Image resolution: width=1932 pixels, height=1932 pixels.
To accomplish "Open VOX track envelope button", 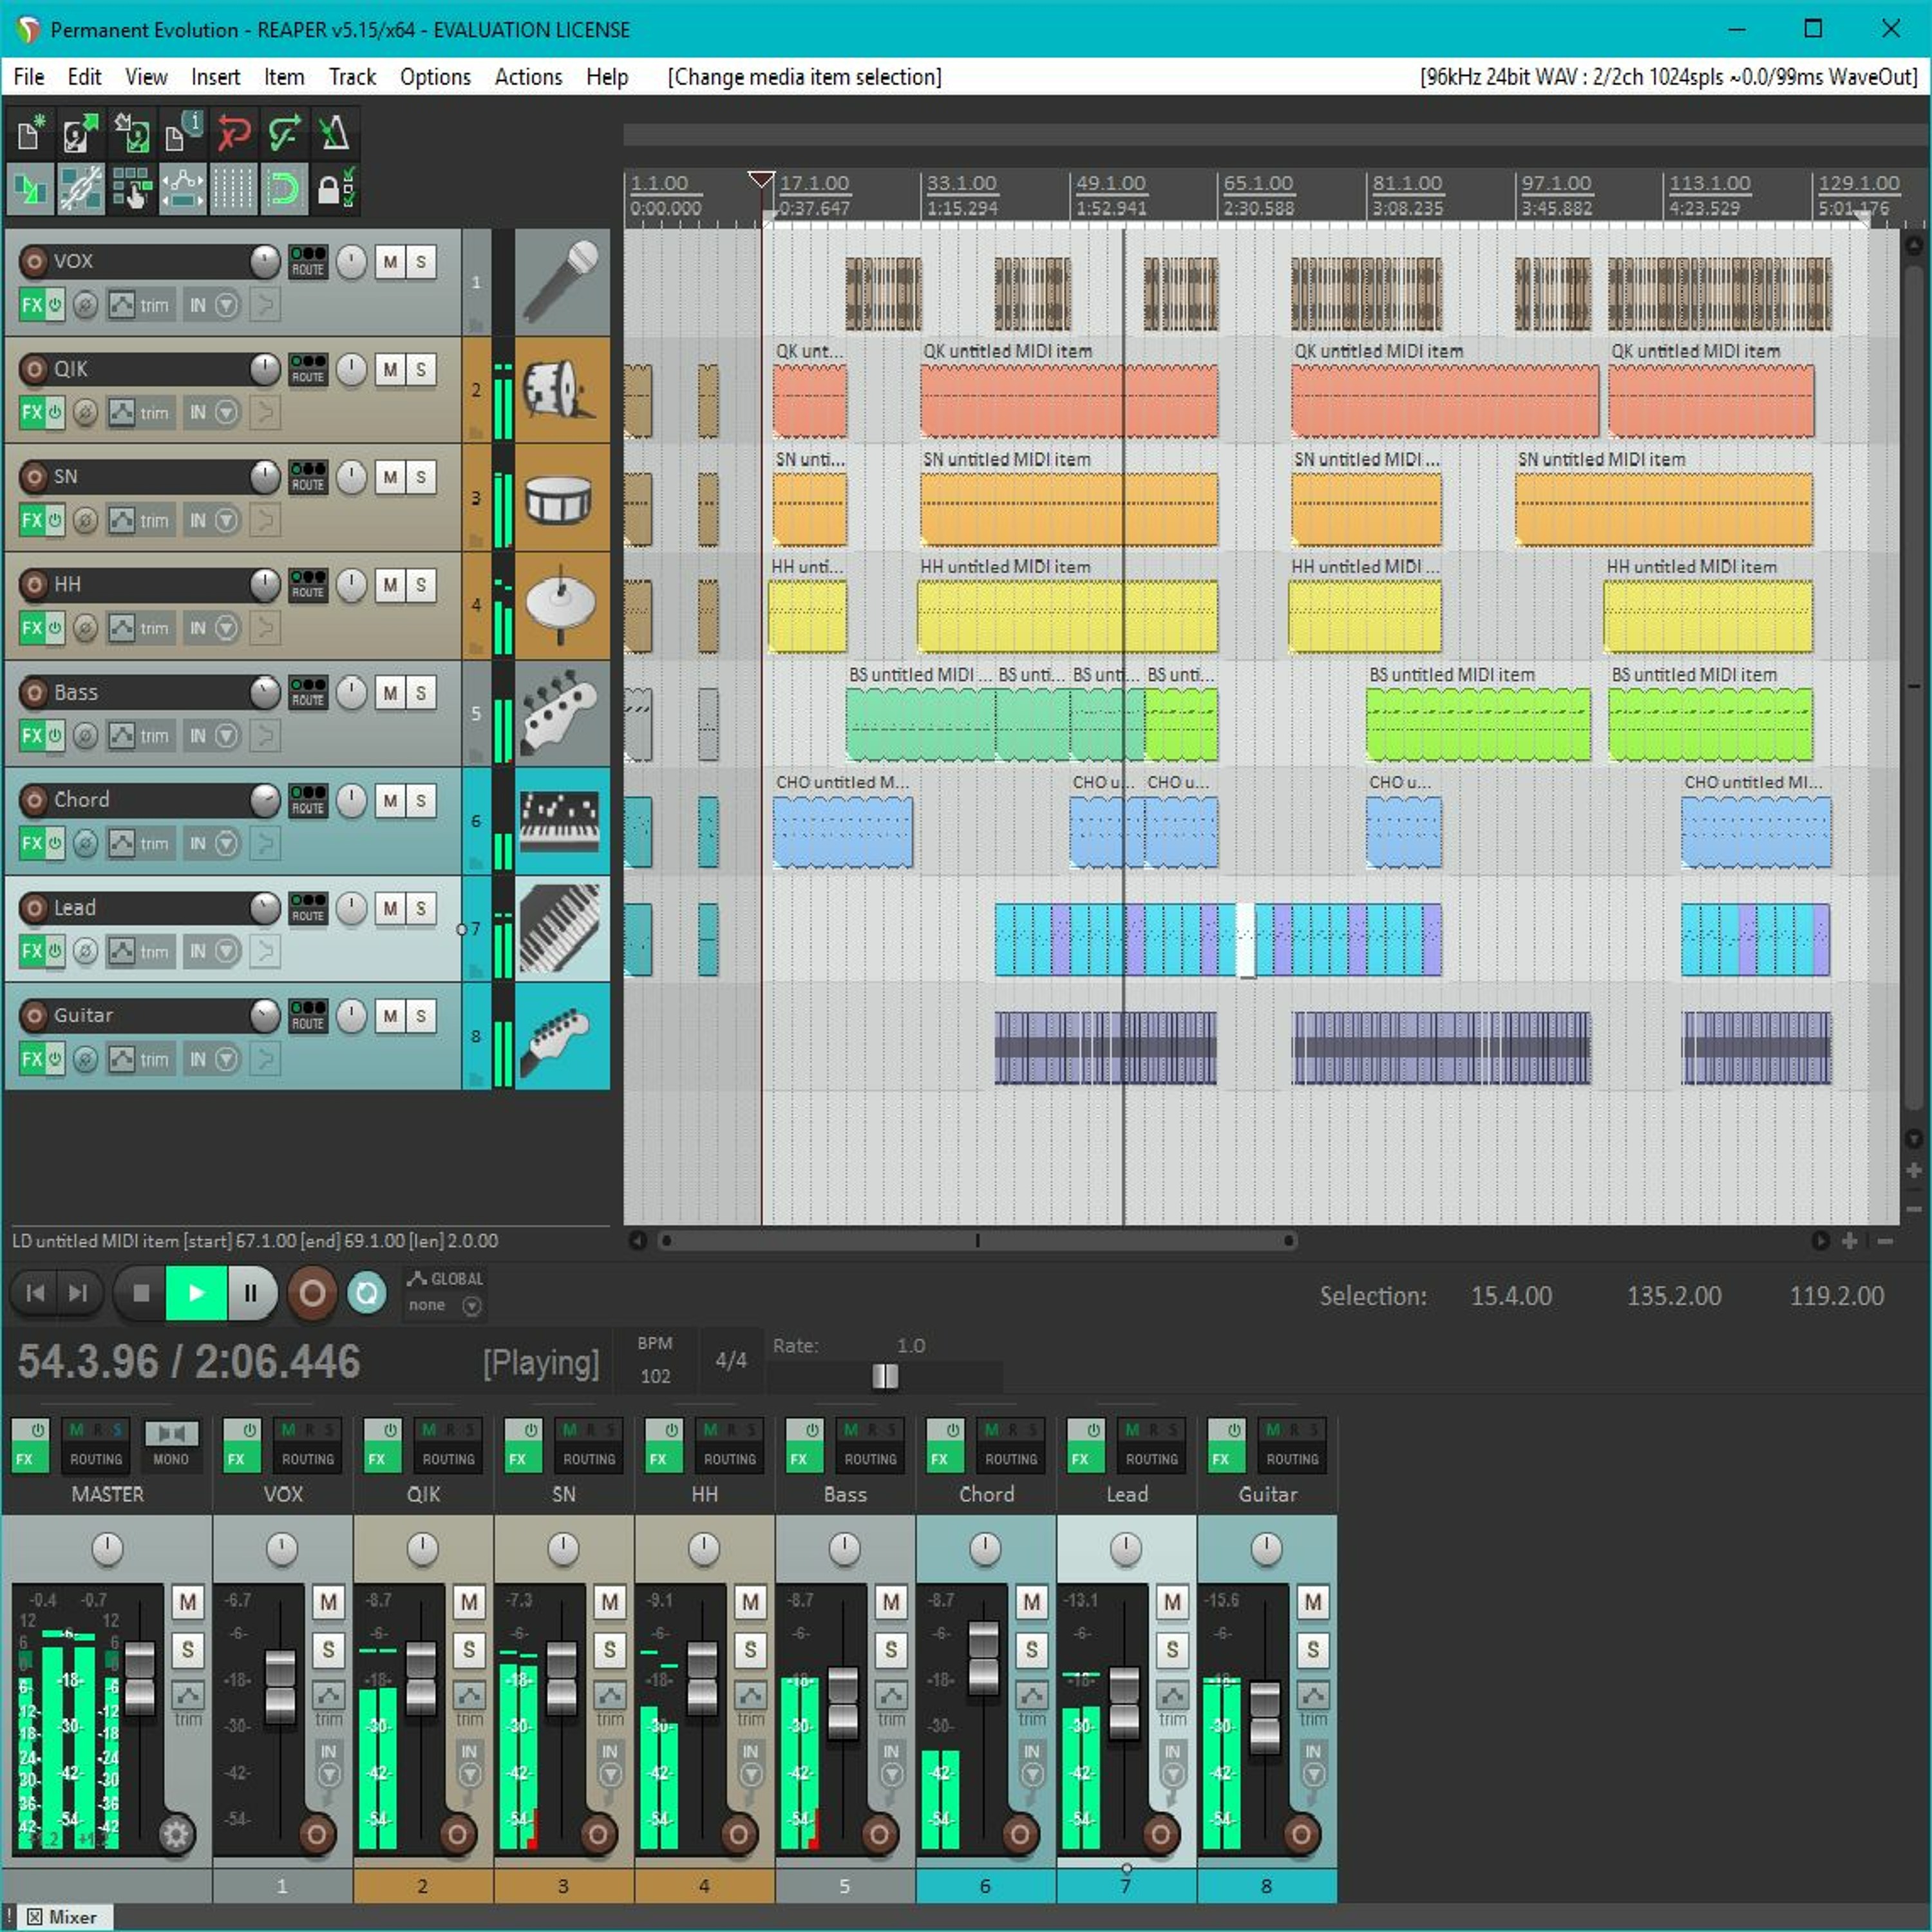I will 122,305.
